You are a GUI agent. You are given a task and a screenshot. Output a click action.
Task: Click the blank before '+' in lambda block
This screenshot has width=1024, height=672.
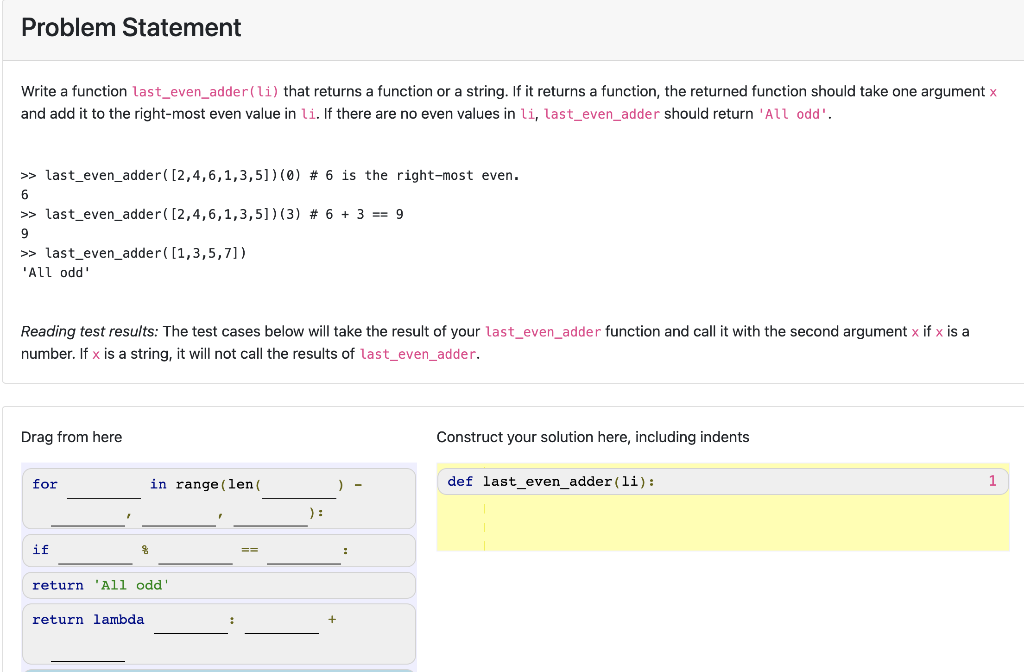282,622
